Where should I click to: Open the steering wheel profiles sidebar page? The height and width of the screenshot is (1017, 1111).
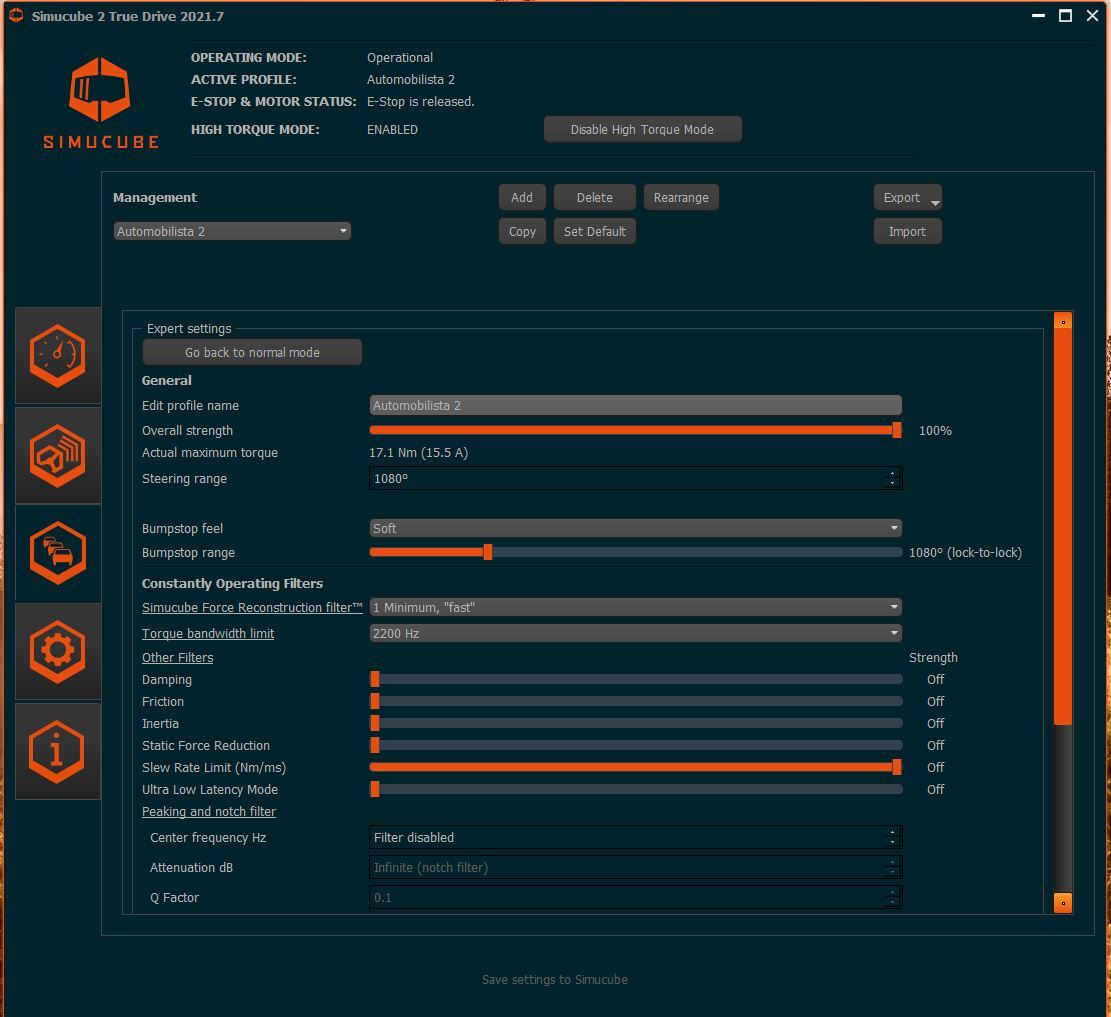point(57,456)
